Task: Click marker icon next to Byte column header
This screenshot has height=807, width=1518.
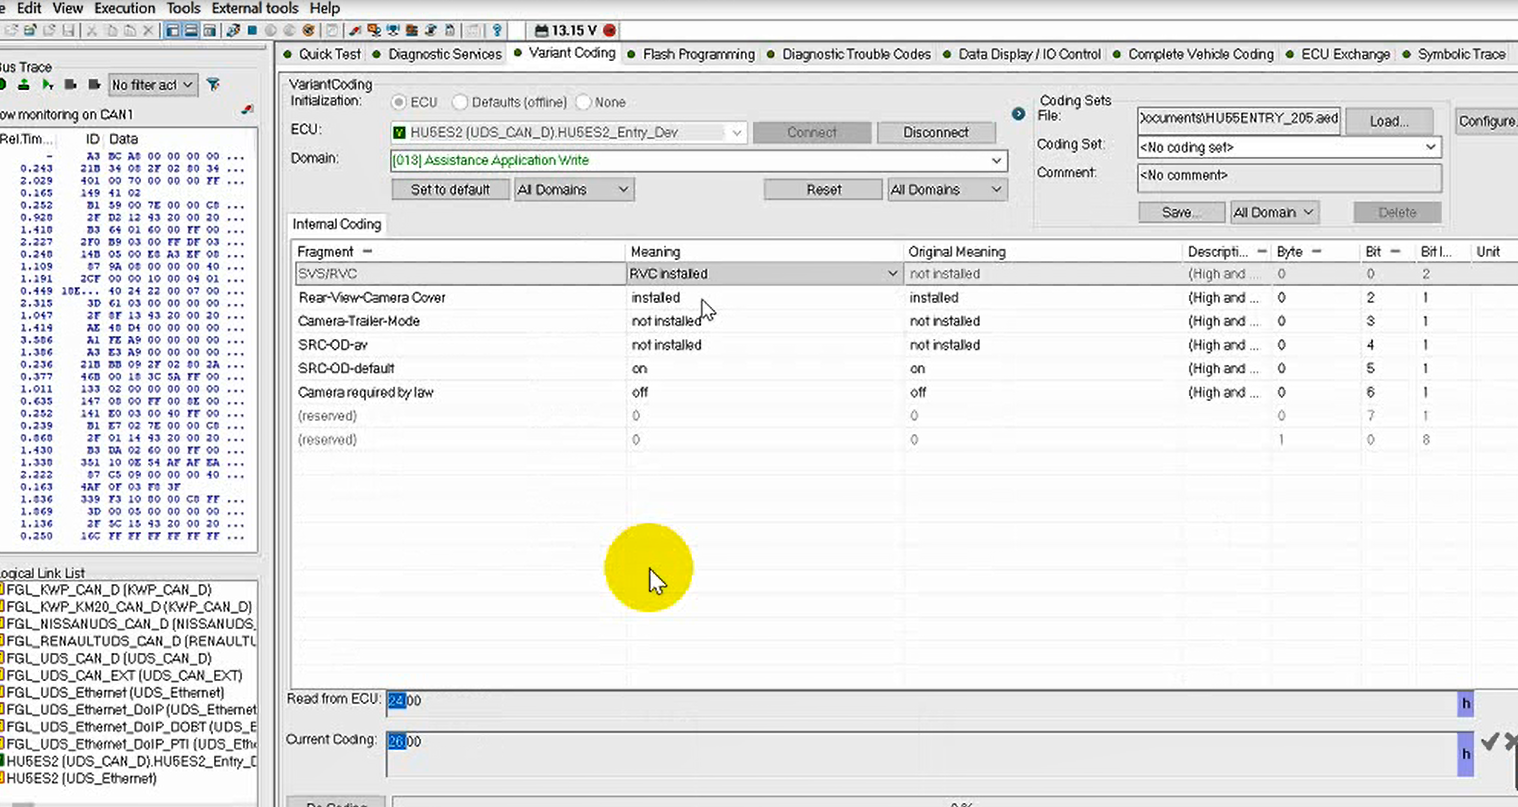Action: (1316, 252)
